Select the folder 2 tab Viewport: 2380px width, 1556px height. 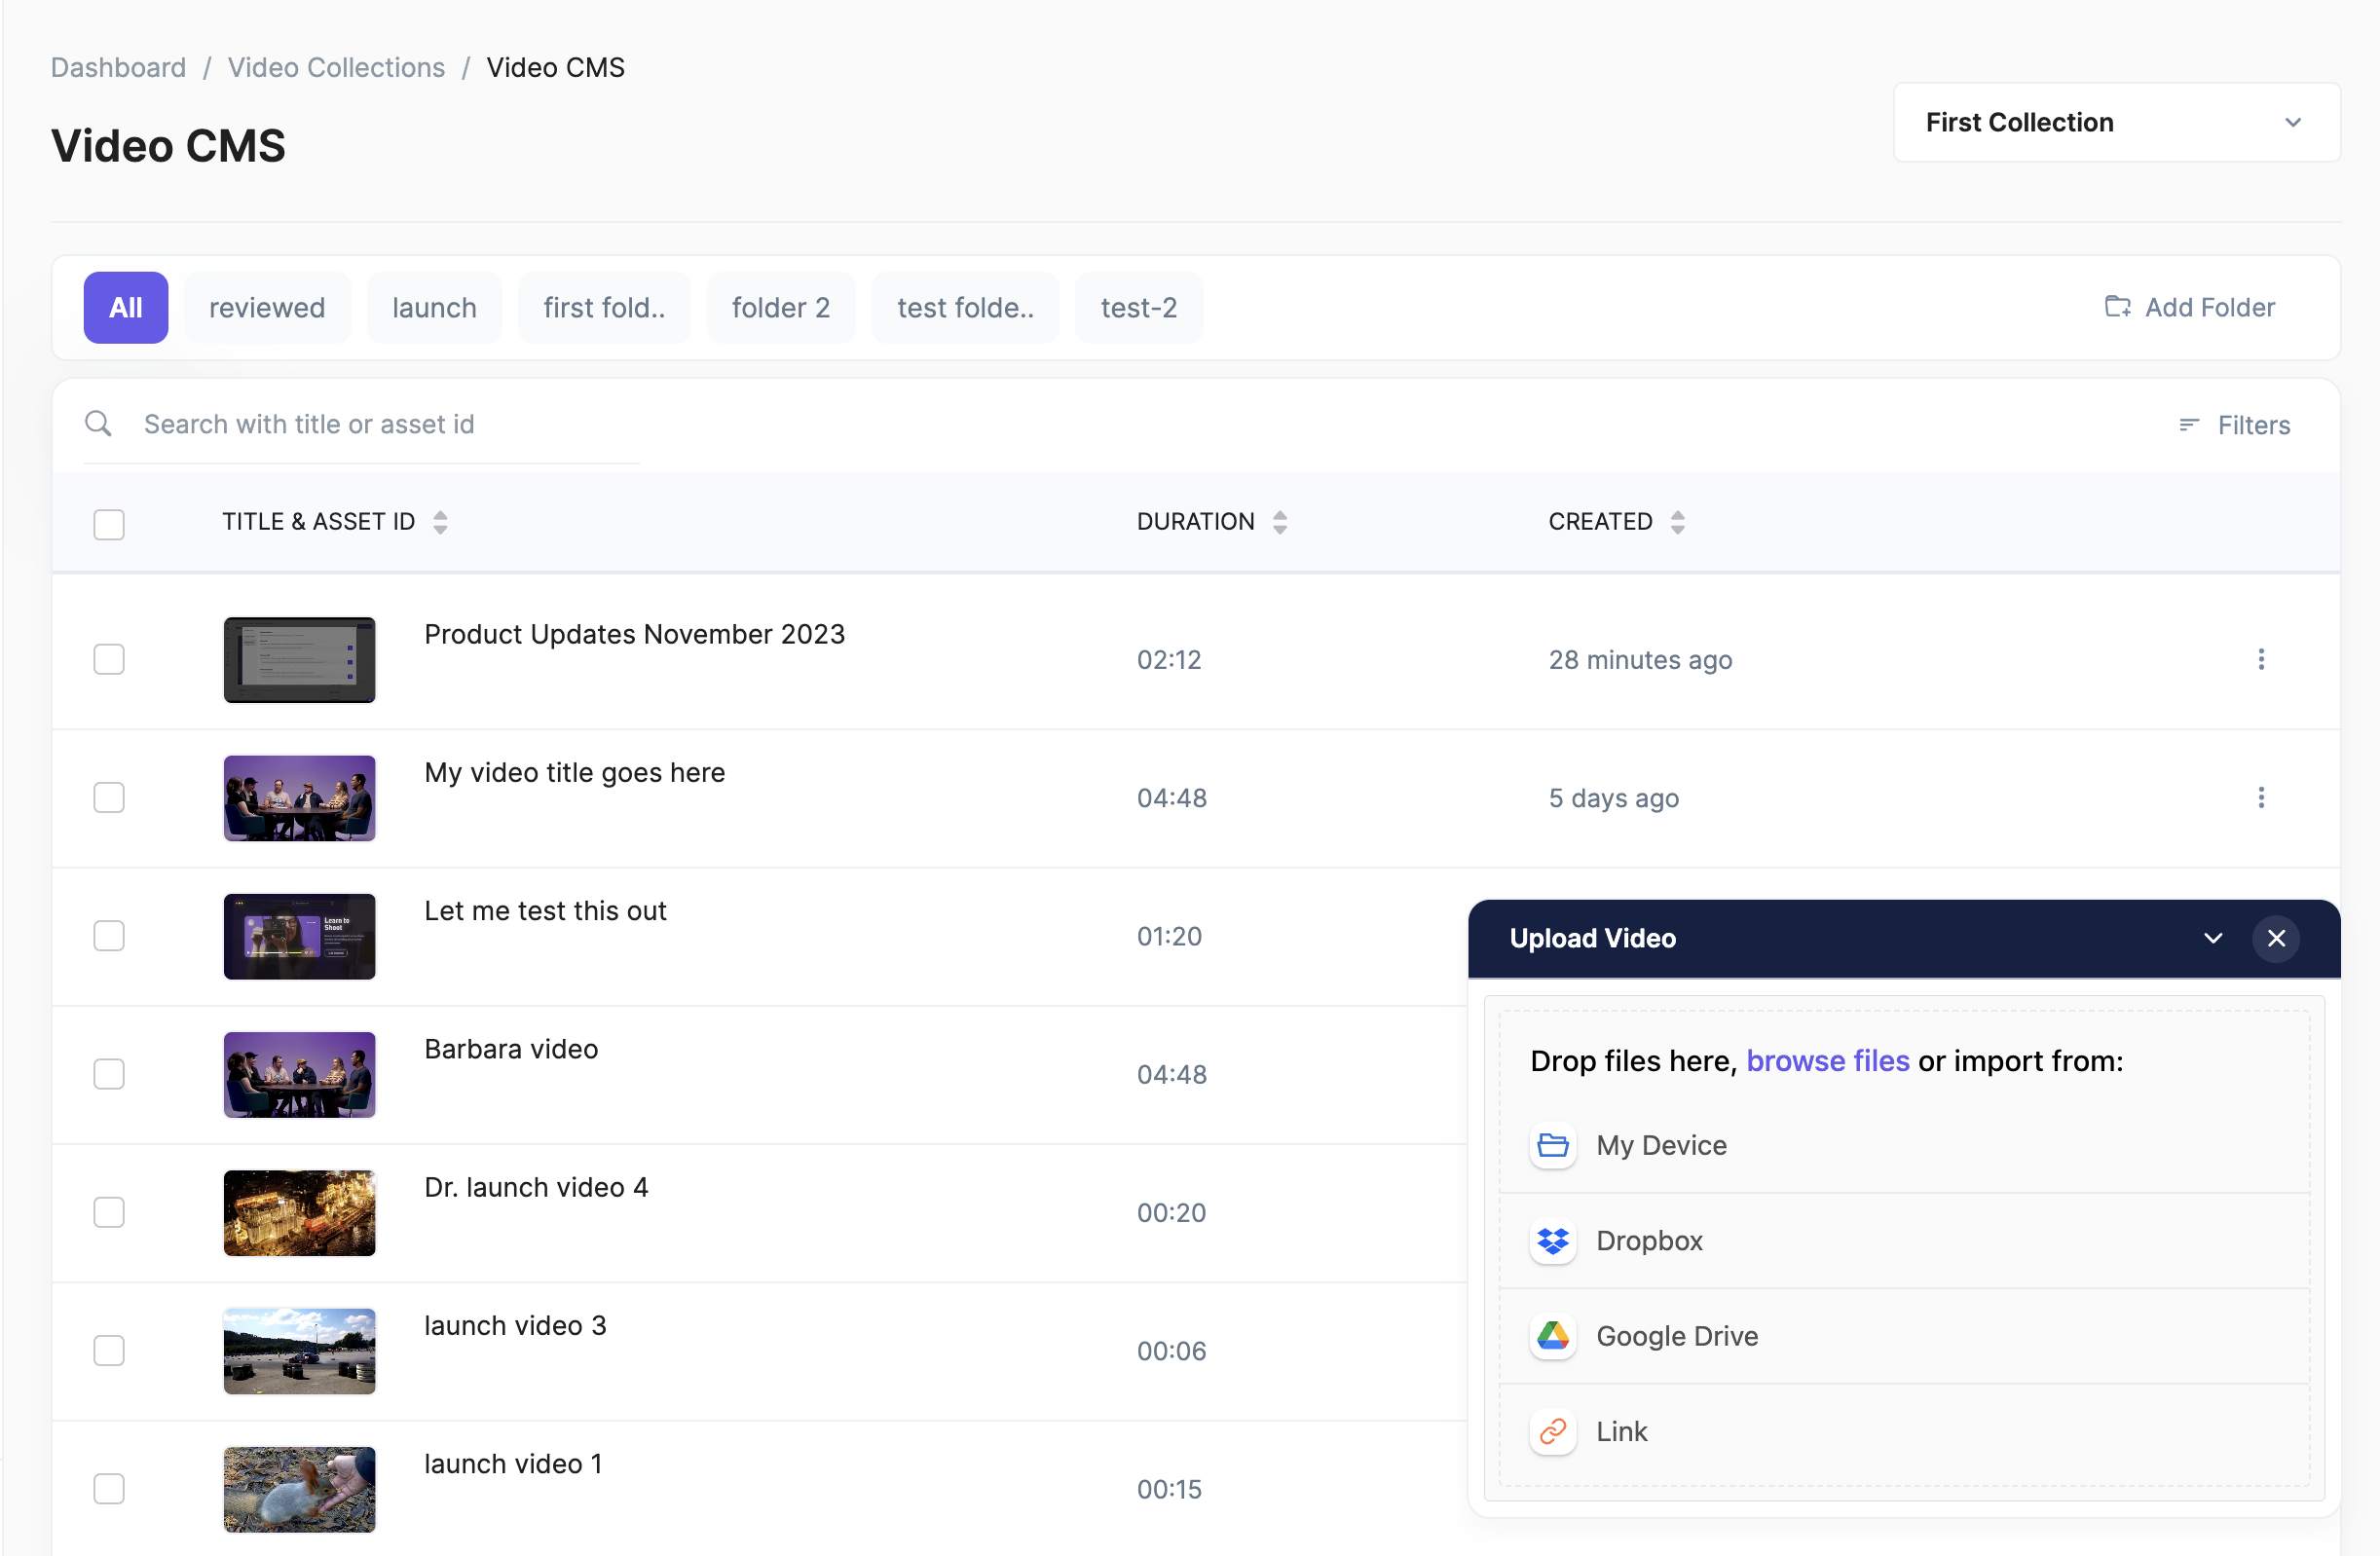[780, 308]
